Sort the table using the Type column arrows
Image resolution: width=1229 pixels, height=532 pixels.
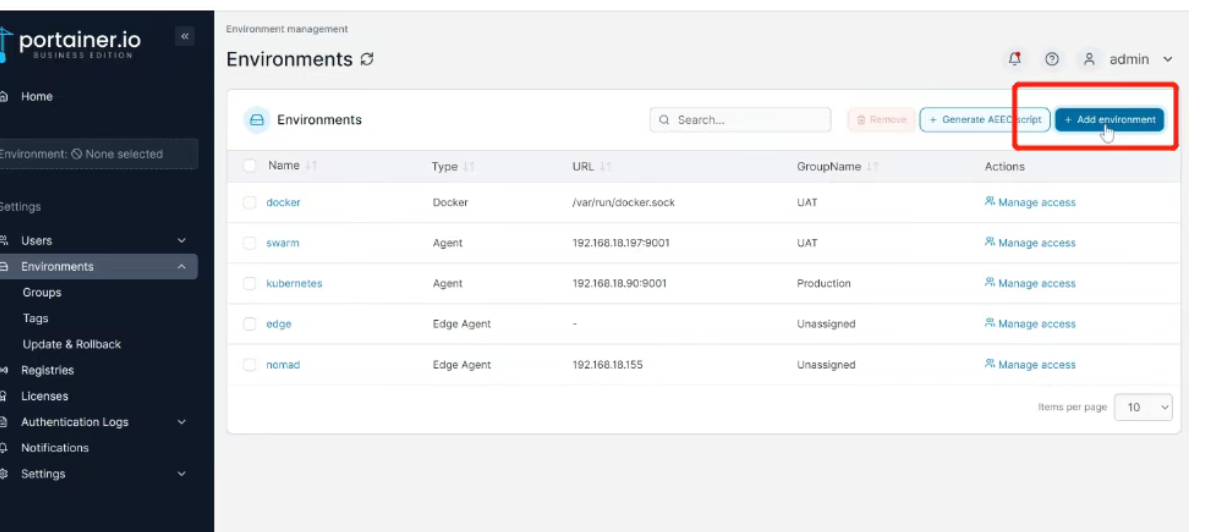point(468,167)
